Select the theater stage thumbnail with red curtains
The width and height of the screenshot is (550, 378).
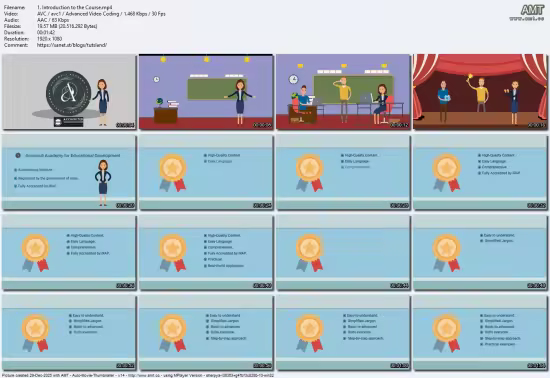coord(480,92)
